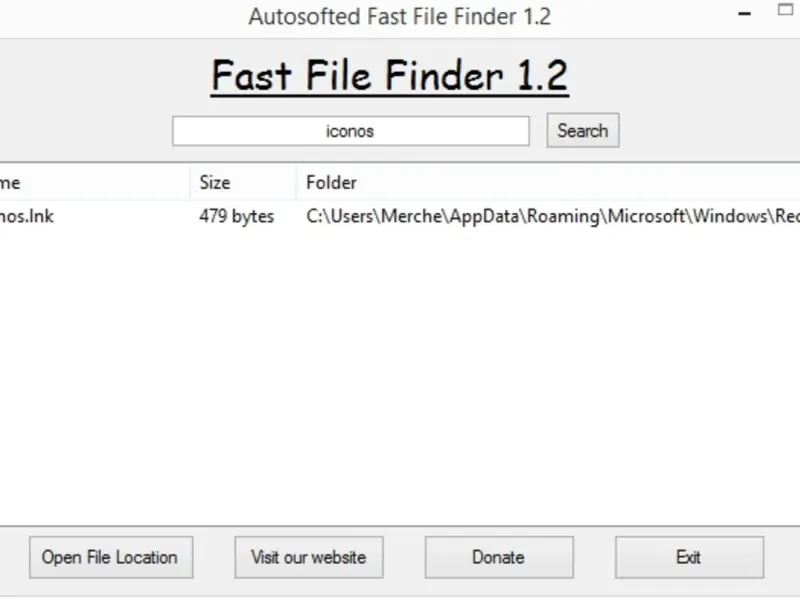800x600 pixels.
Task: Click the empty area of the results list
Action: click(400, 380)
